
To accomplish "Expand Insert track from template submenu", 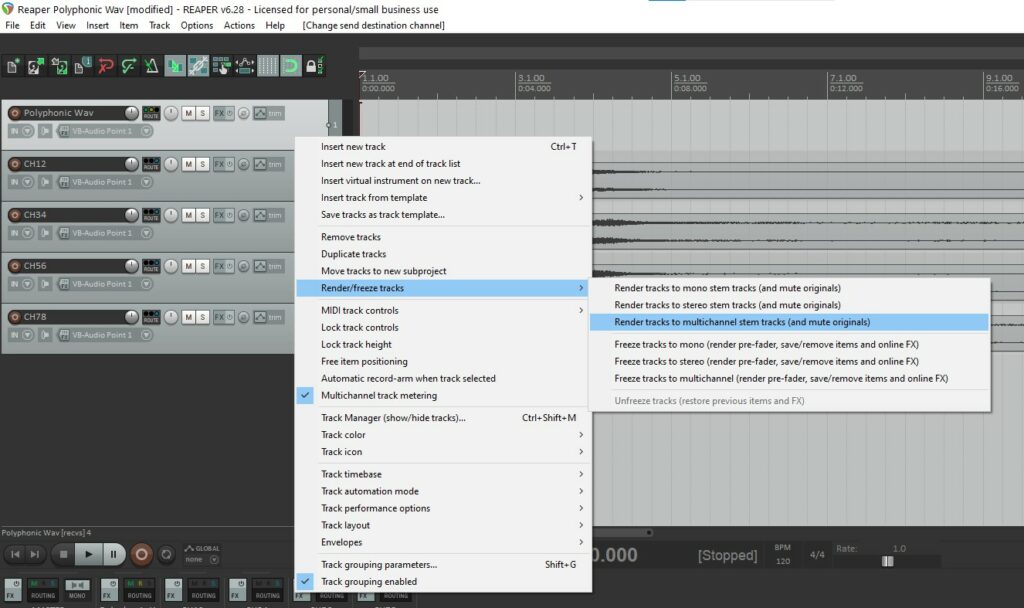I will (x=443, y=197).
